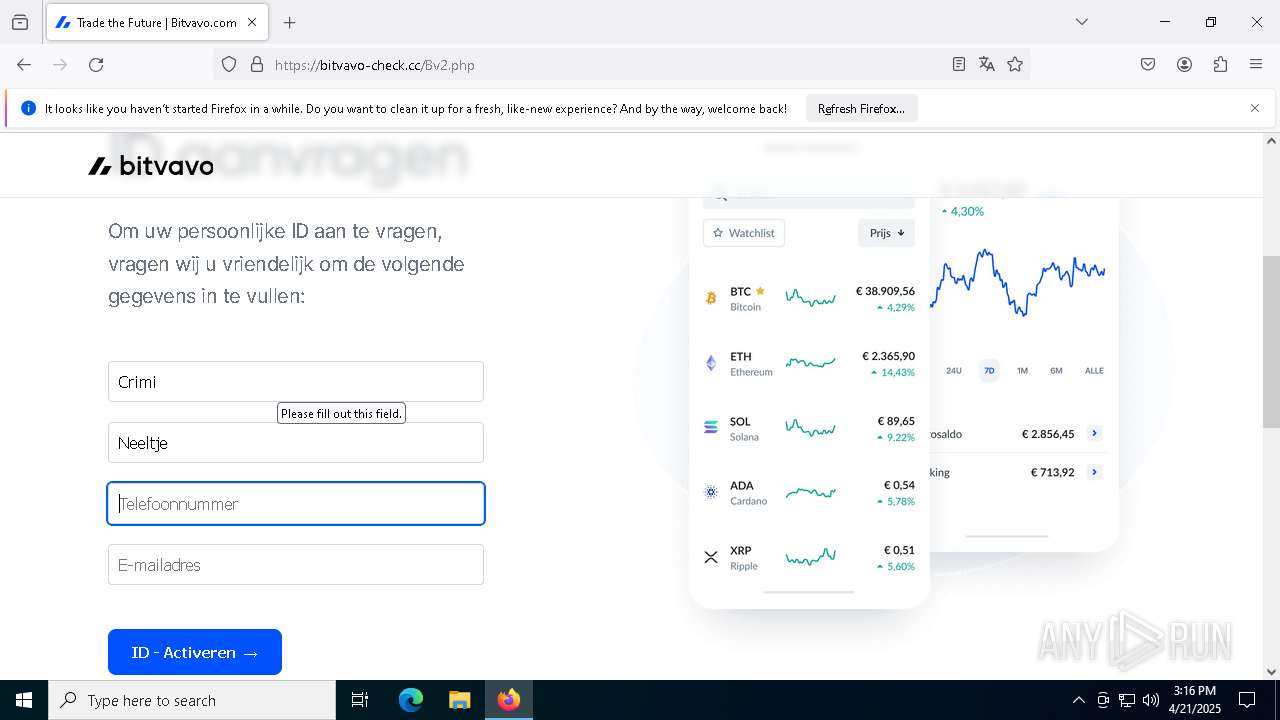The width and height of the screenshot is (1280, 720).
Task: Click the XRP price € 0,51
Action: click(899, 550)
